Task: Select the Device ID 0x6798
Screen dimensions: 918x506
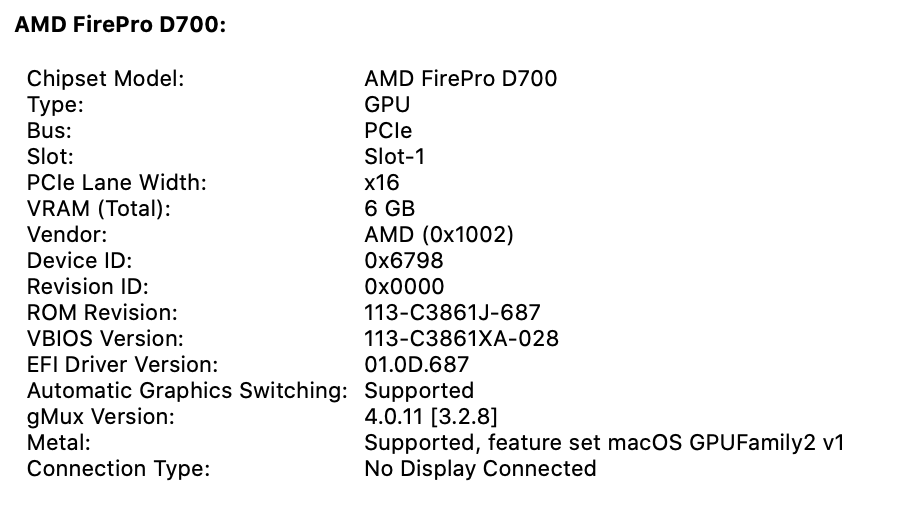Action: tap(404, 260)
